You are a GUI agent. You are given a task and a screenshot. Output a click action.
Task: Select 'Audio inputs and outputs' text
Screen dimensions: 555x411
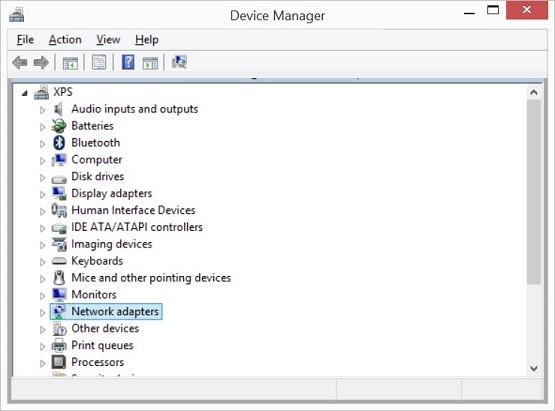pyautogui.click(x=135, y=109)
